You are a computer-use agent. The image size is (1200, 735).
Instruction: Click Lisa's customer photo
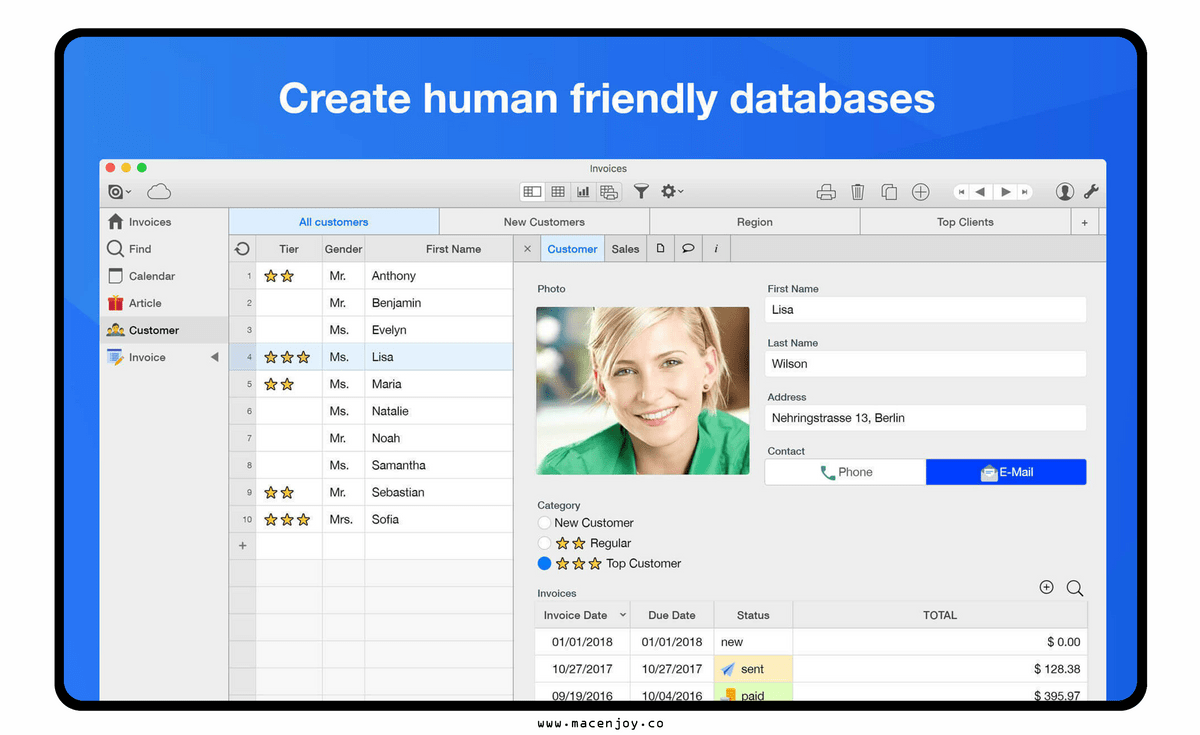click(x=643, y=390)
